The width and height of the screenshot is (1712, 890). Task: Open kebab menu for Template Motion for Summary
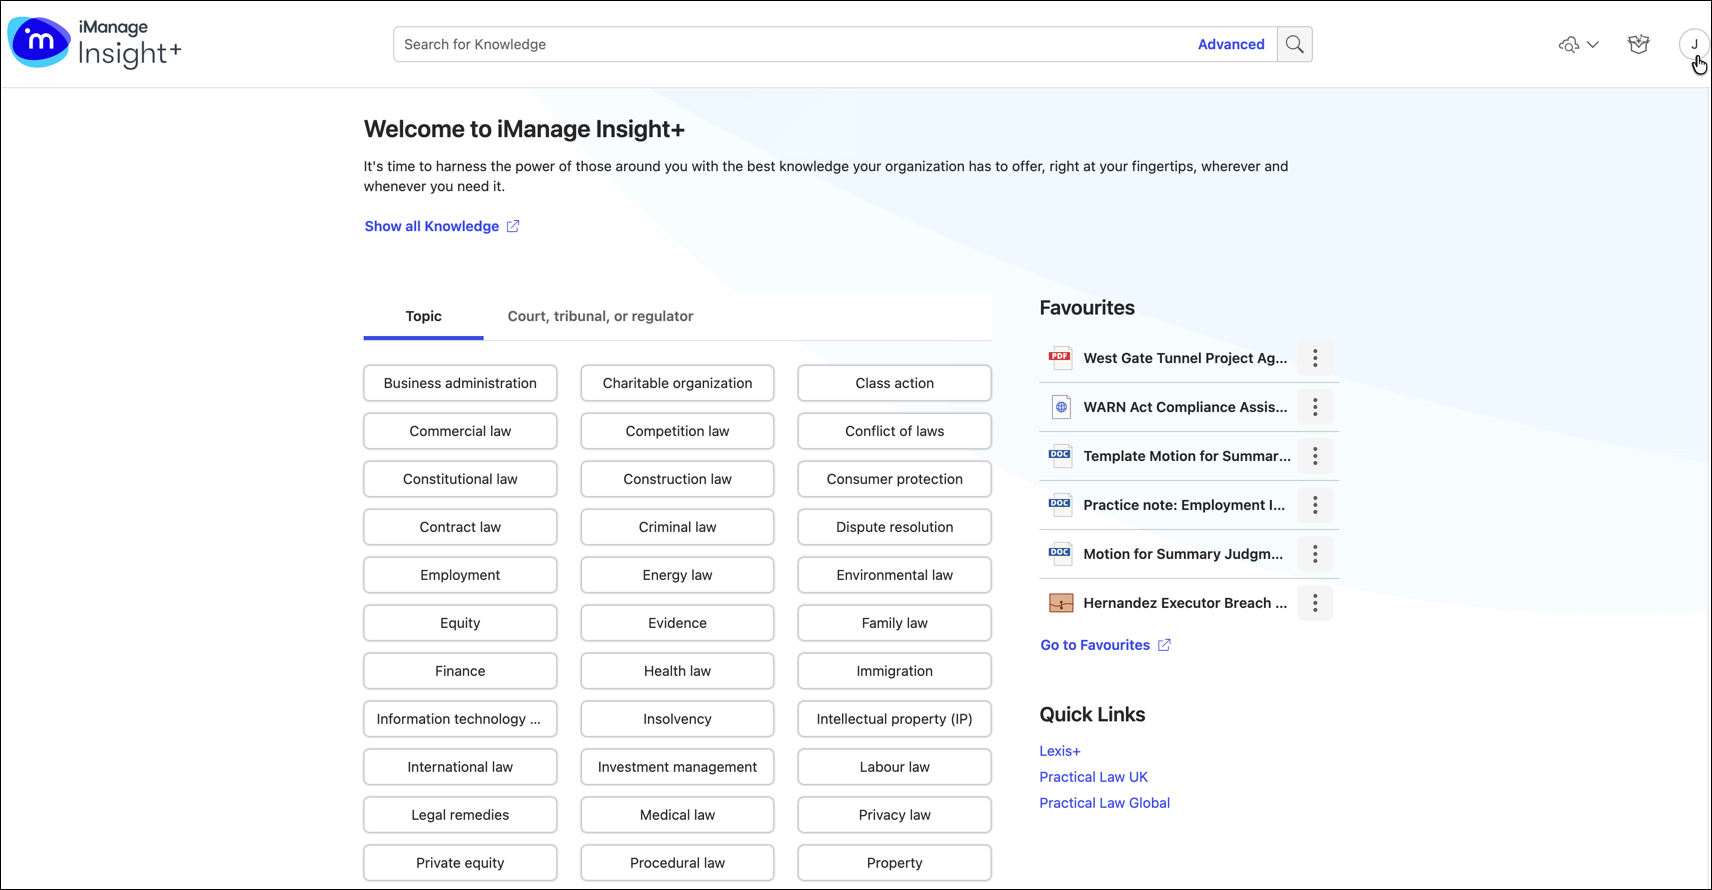(x=1315, y=456)
